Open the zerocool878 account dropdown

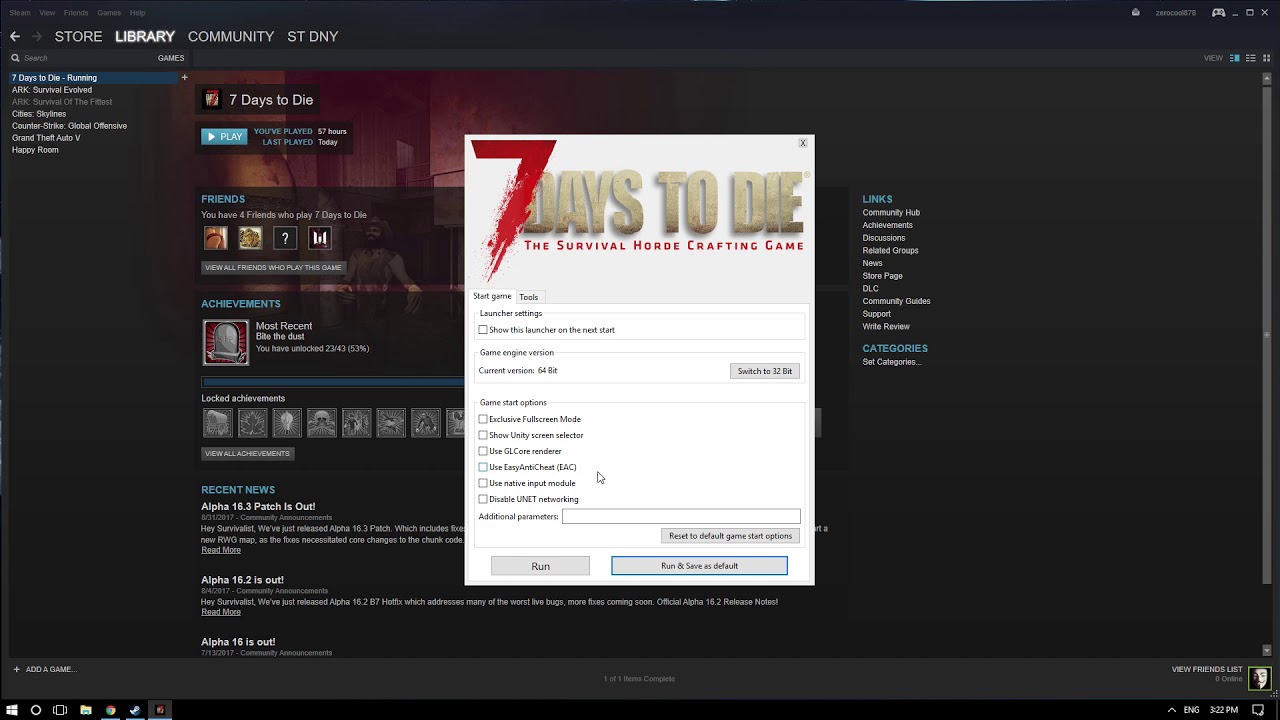click(1176, 13)
